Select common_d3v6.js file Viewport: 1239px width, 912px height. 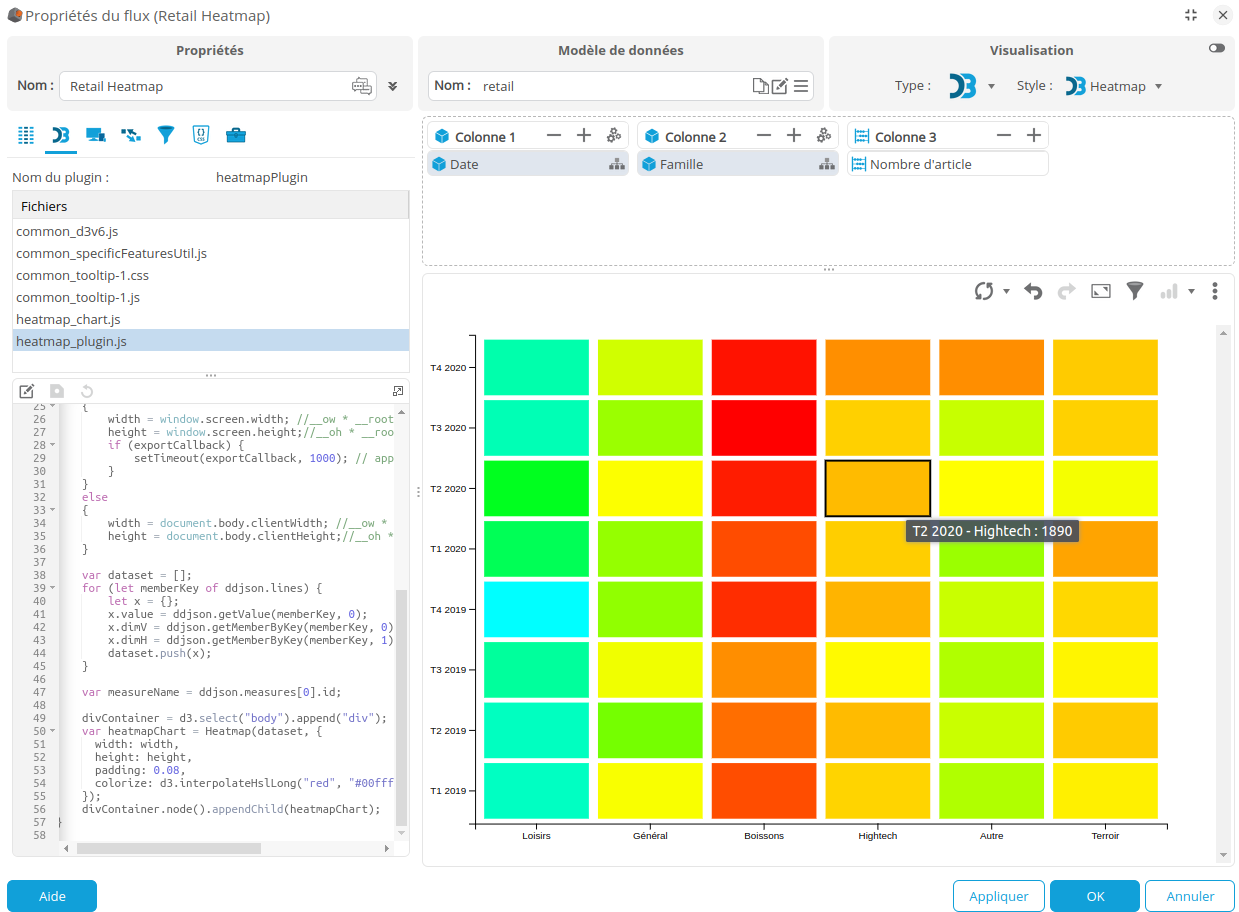pos(67,231)
